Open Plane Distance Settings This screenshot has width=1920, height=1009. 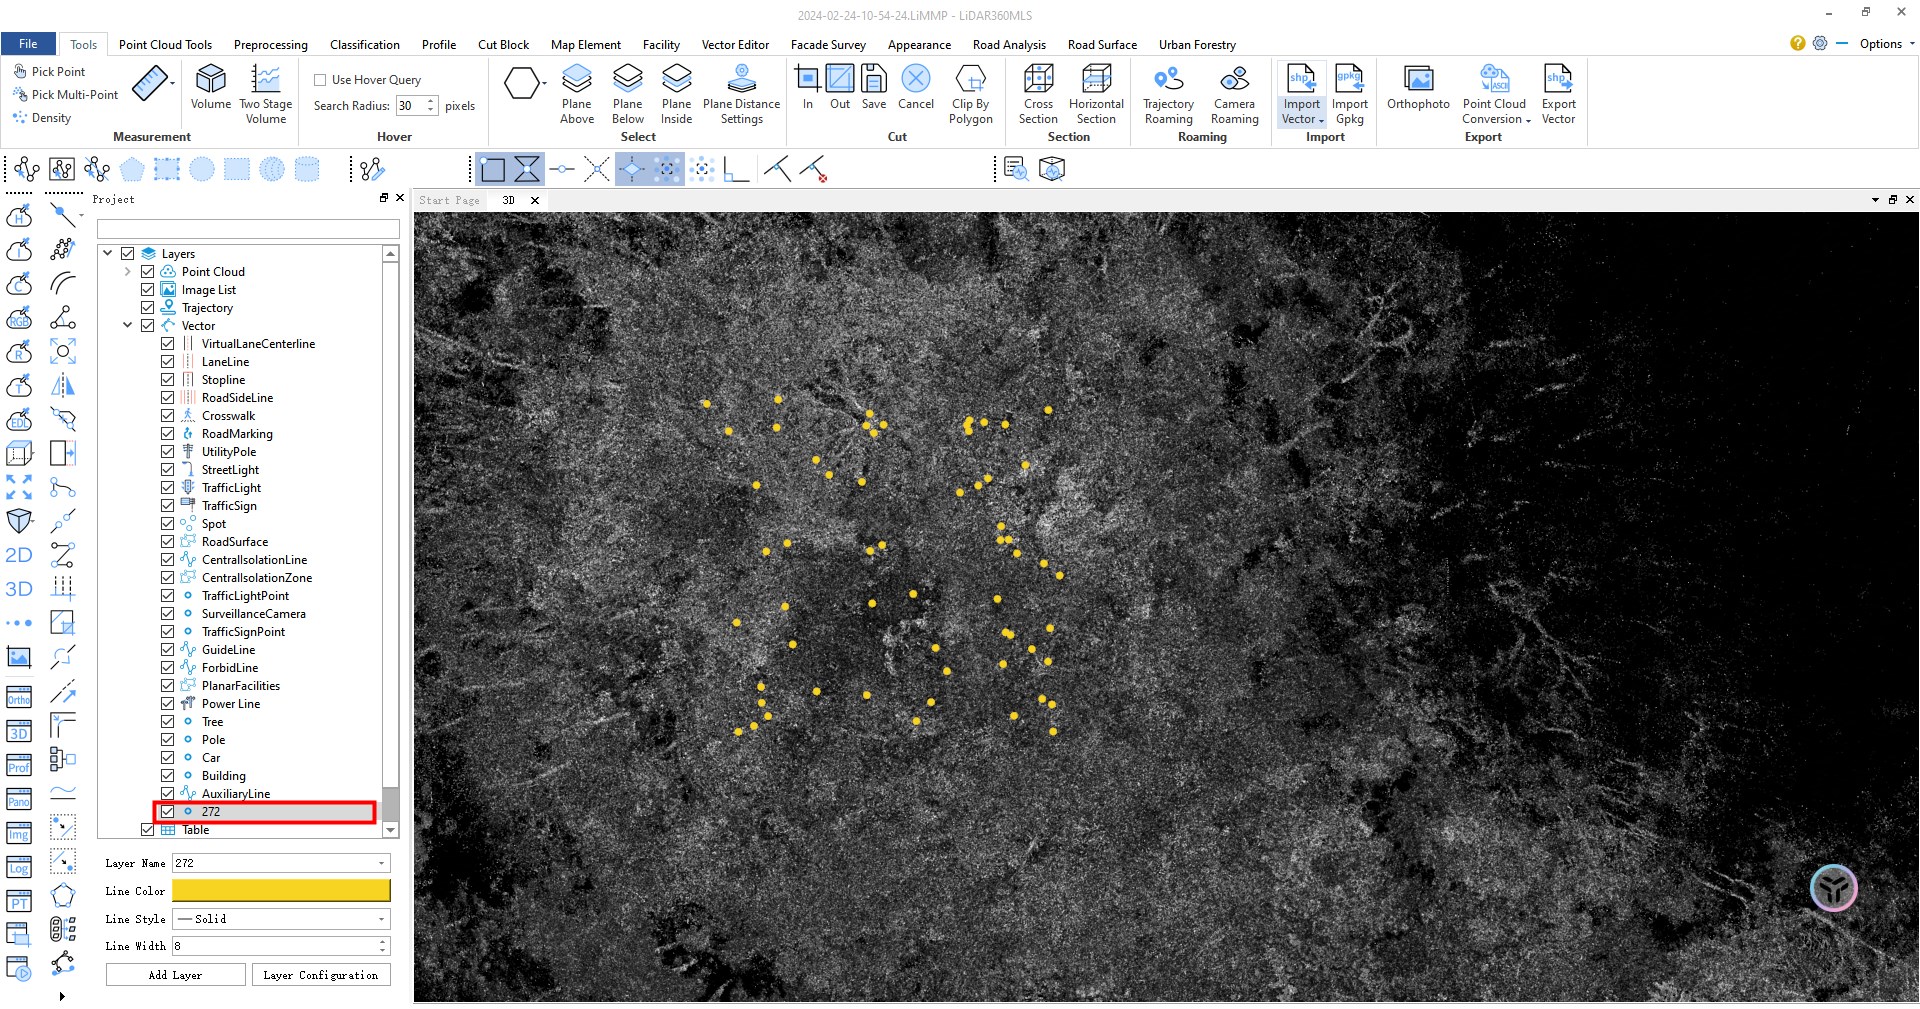click(741, 94)
